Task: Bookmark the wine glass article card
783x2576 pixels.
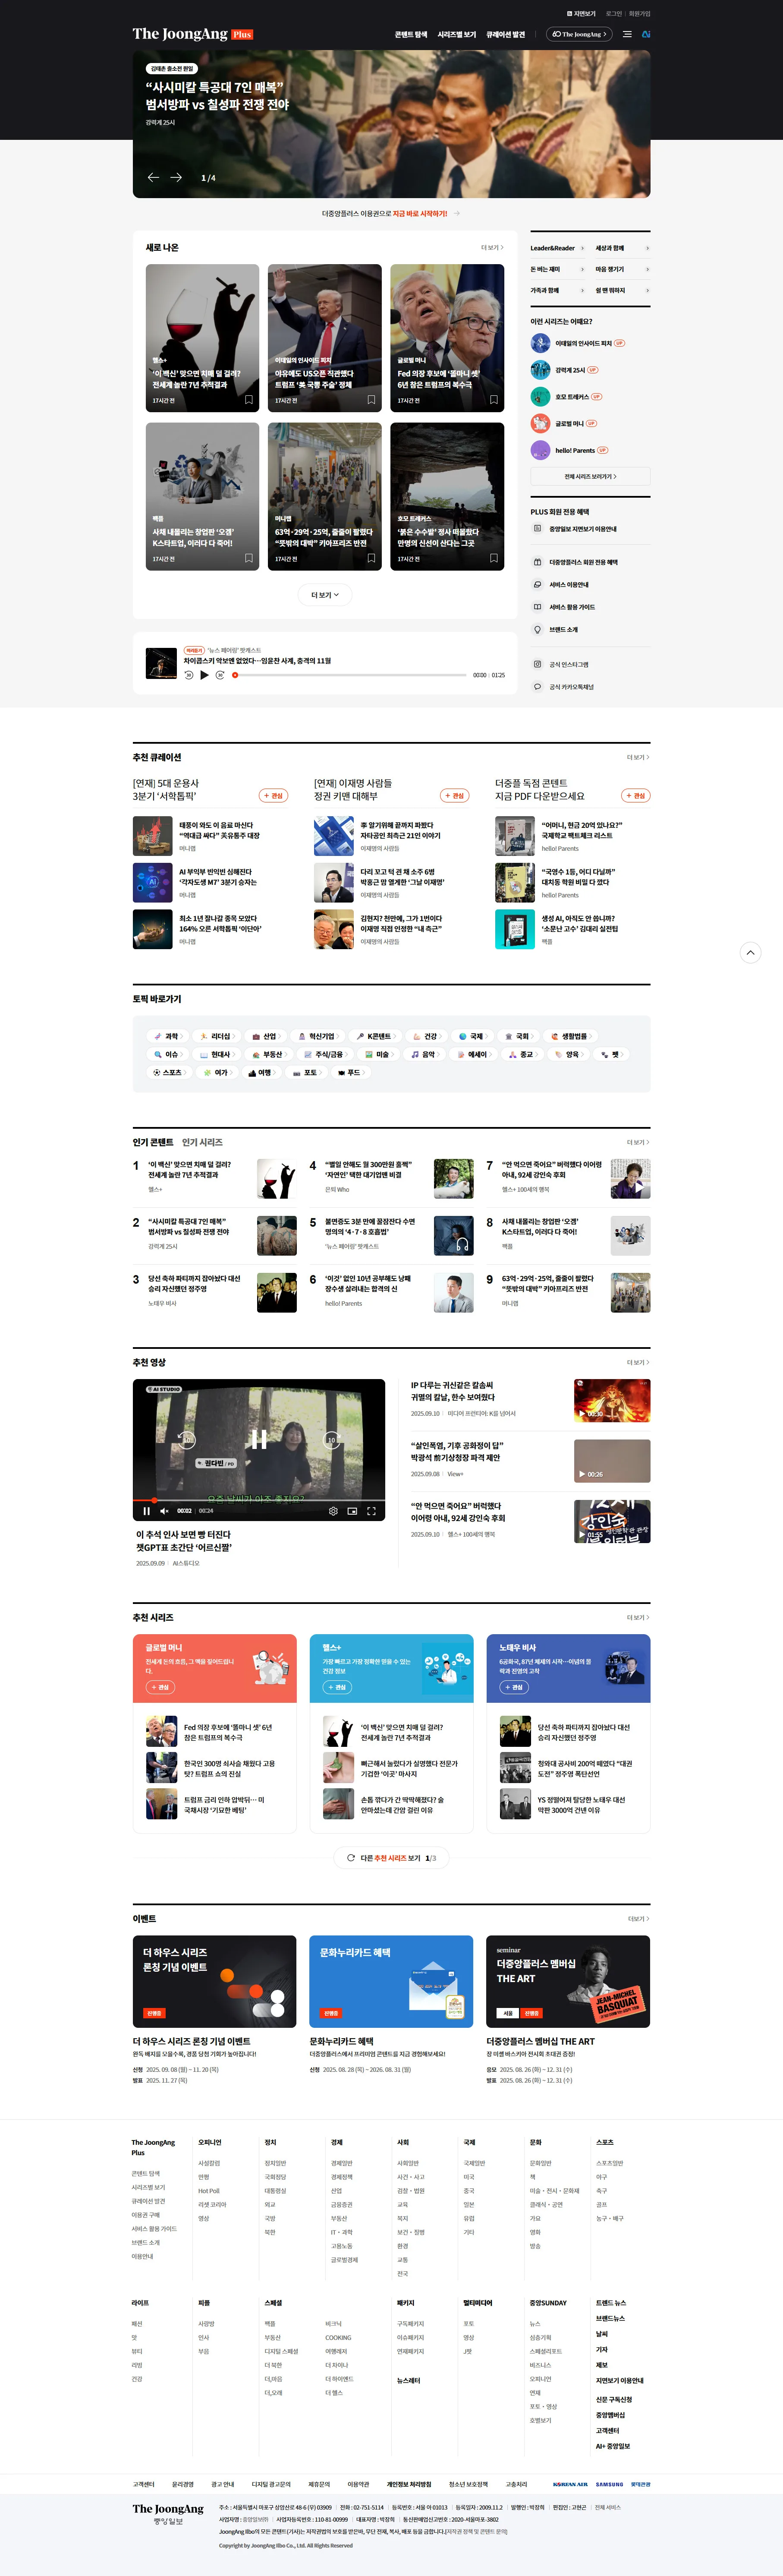Action: click(249, 400)
